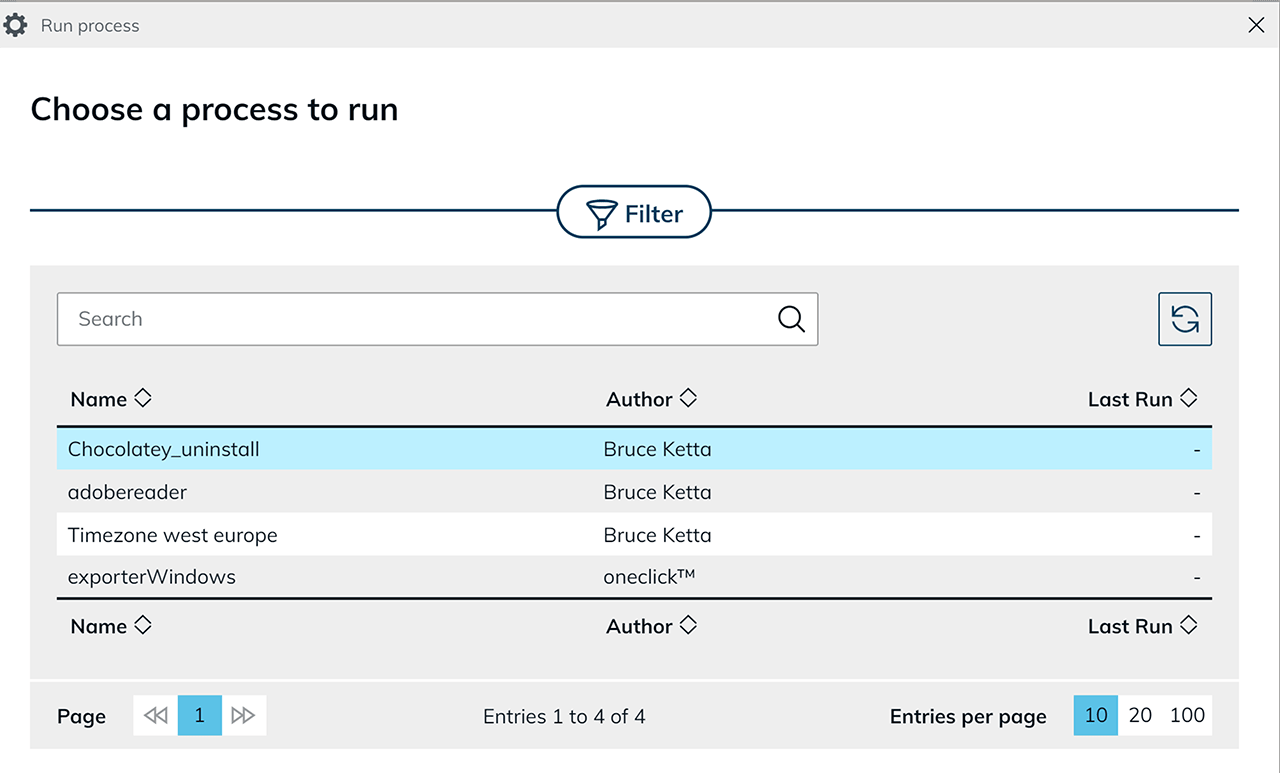This screenshot has height=773, width=1280.
Task: Click the magnifier search icon
Action: tap(791, 319)
